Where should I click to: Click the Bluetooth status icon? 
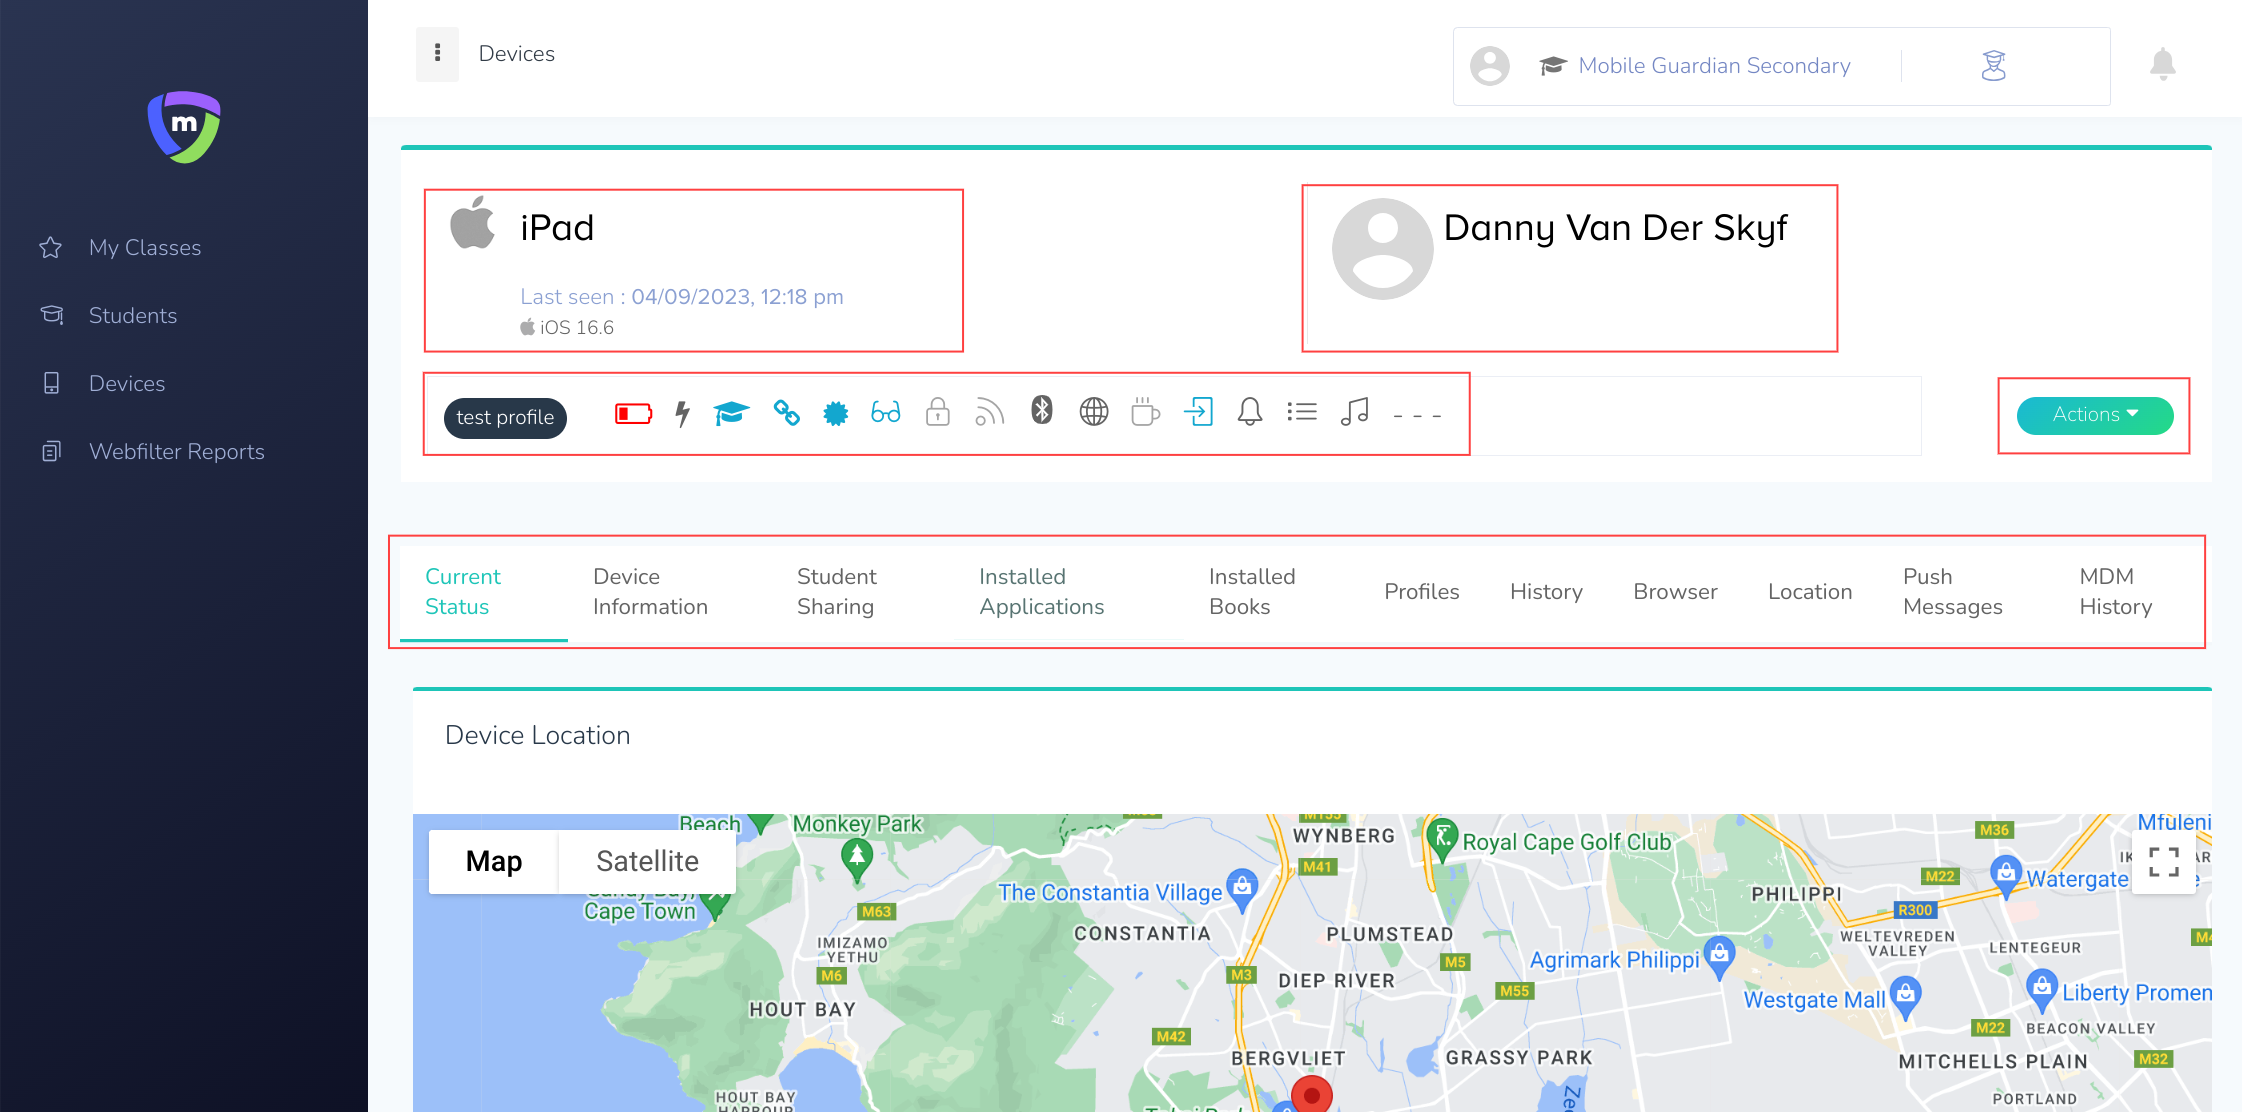click(x=1042, y=410)
